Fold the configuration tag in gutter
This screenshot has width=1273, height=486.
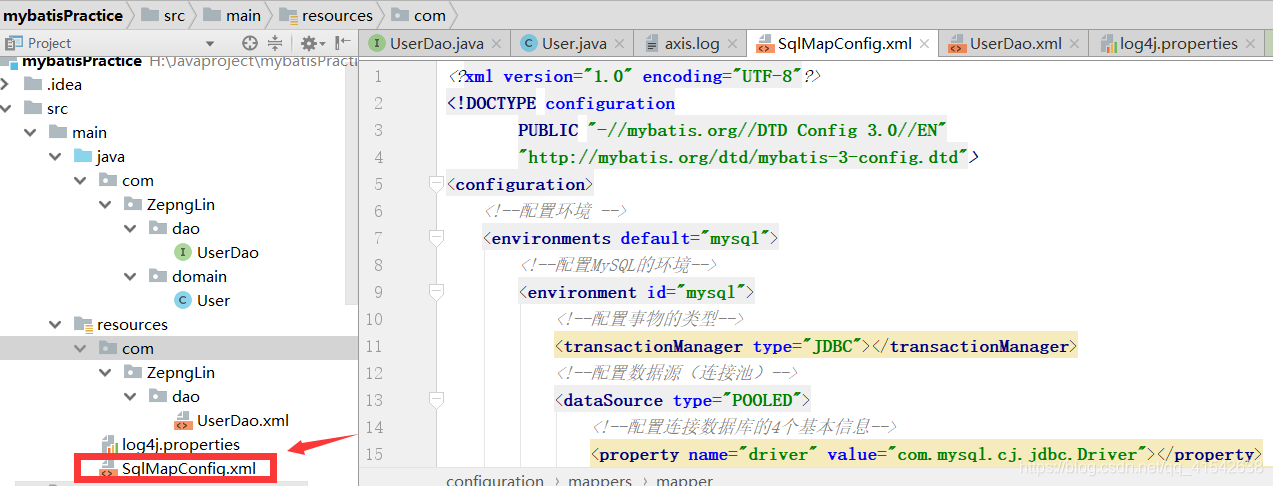435,184
